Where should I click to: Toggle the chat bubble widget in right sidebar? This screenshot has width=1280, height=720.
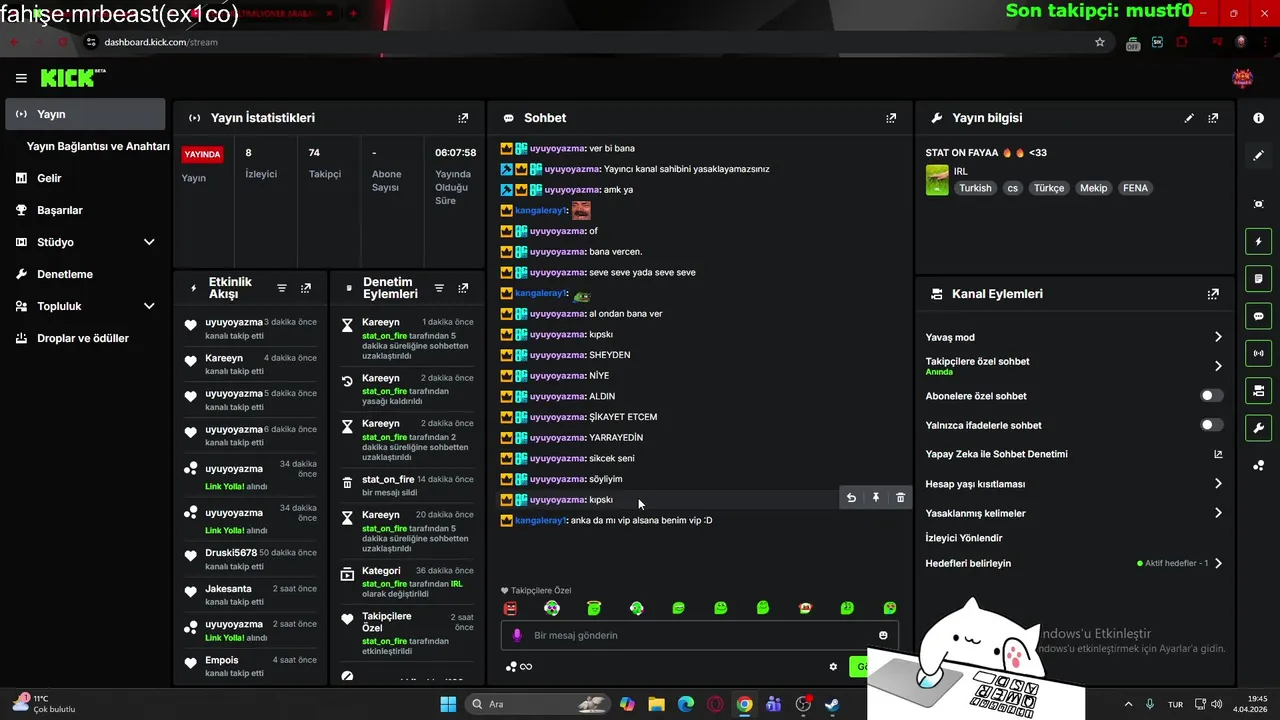[1259, 316]
